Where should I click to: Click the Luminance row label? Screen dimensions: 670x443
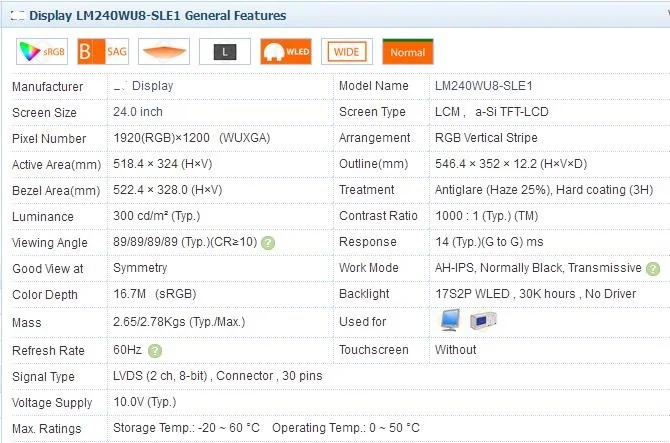click(43, 217)
